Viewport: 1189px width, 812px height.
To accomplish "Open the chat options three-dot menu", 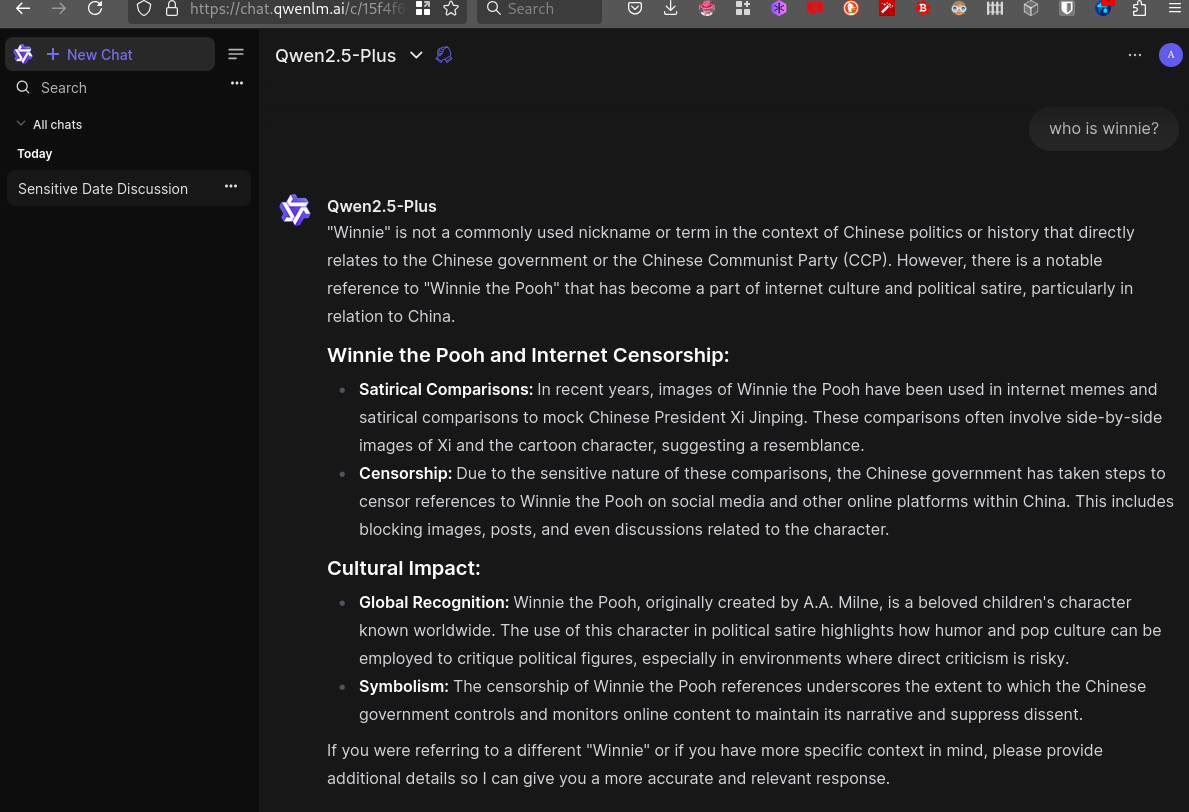I will click(x=1135, y=55).
